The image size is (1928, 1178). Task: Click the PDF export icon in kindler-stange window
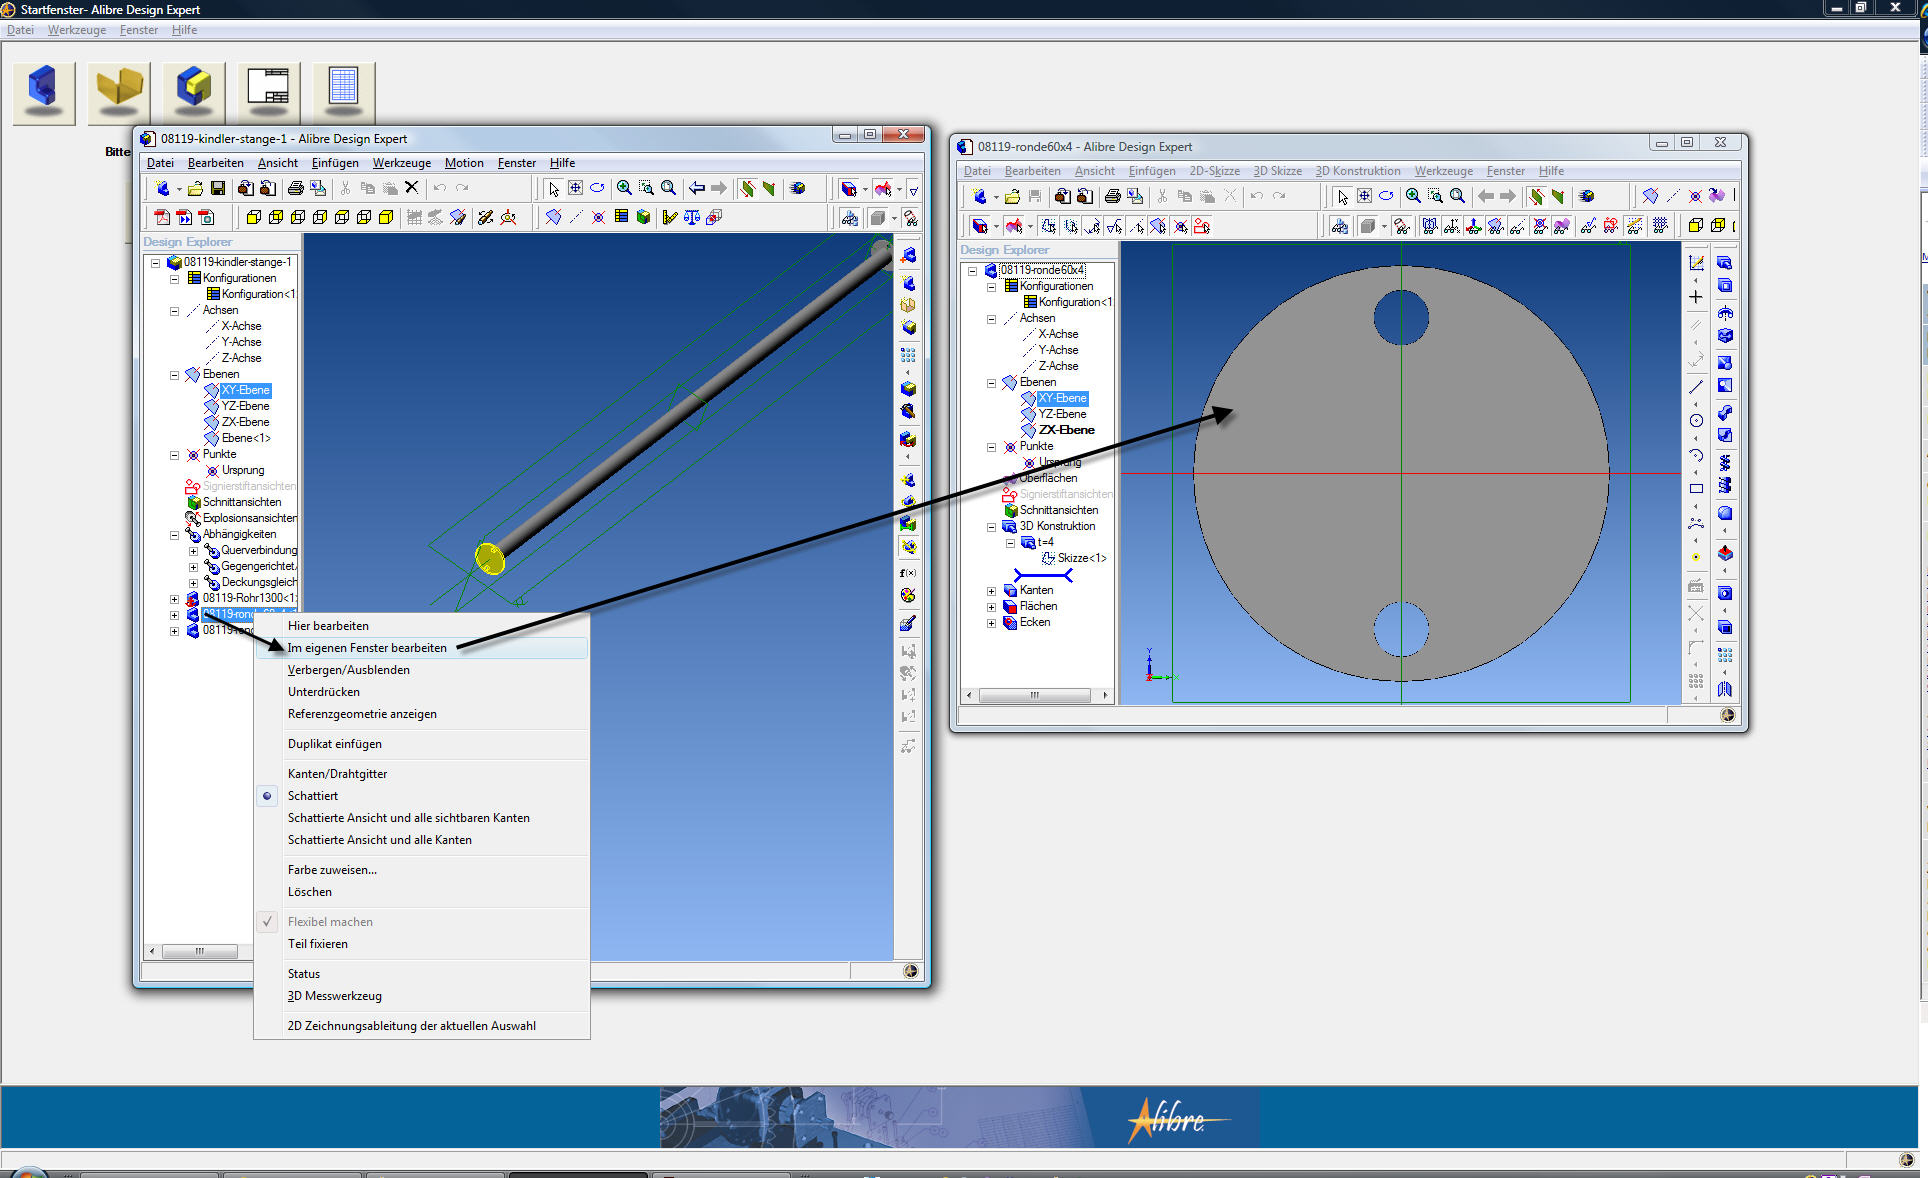(162, 217)
